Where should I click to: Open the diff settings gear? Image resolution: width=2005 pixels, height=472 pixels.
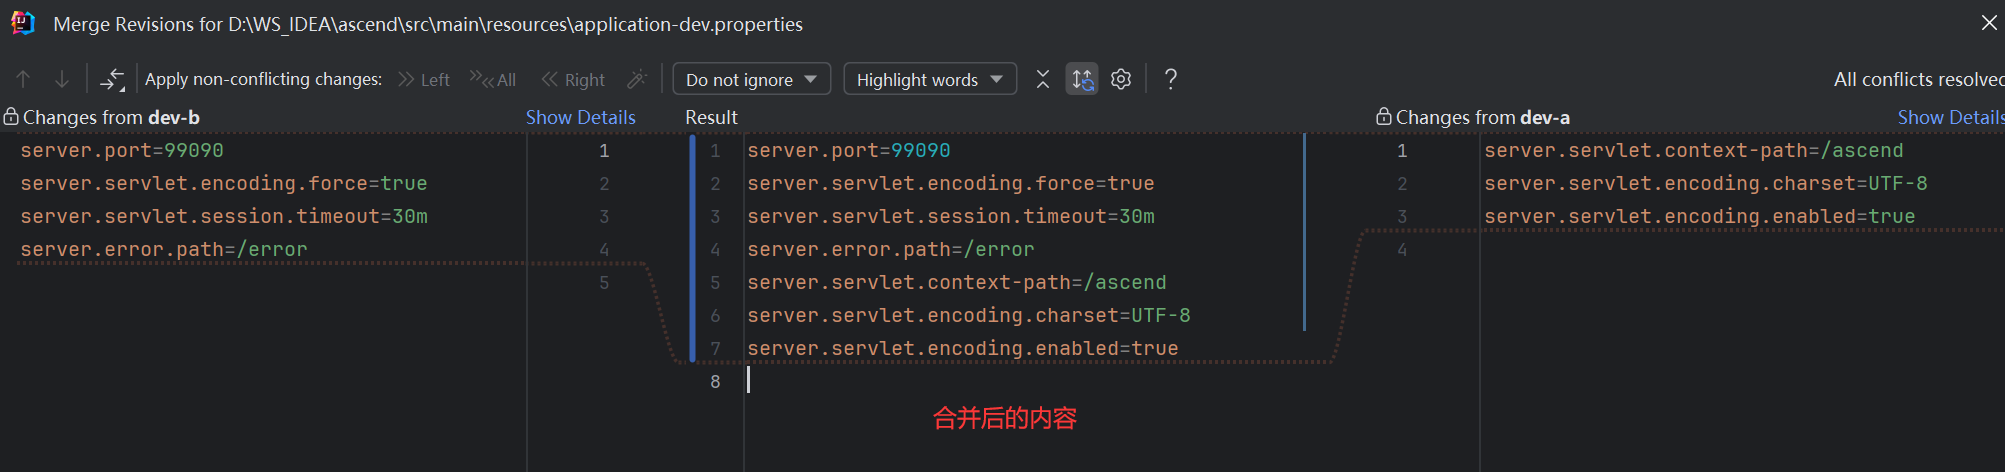click(x=1121, y=79)
